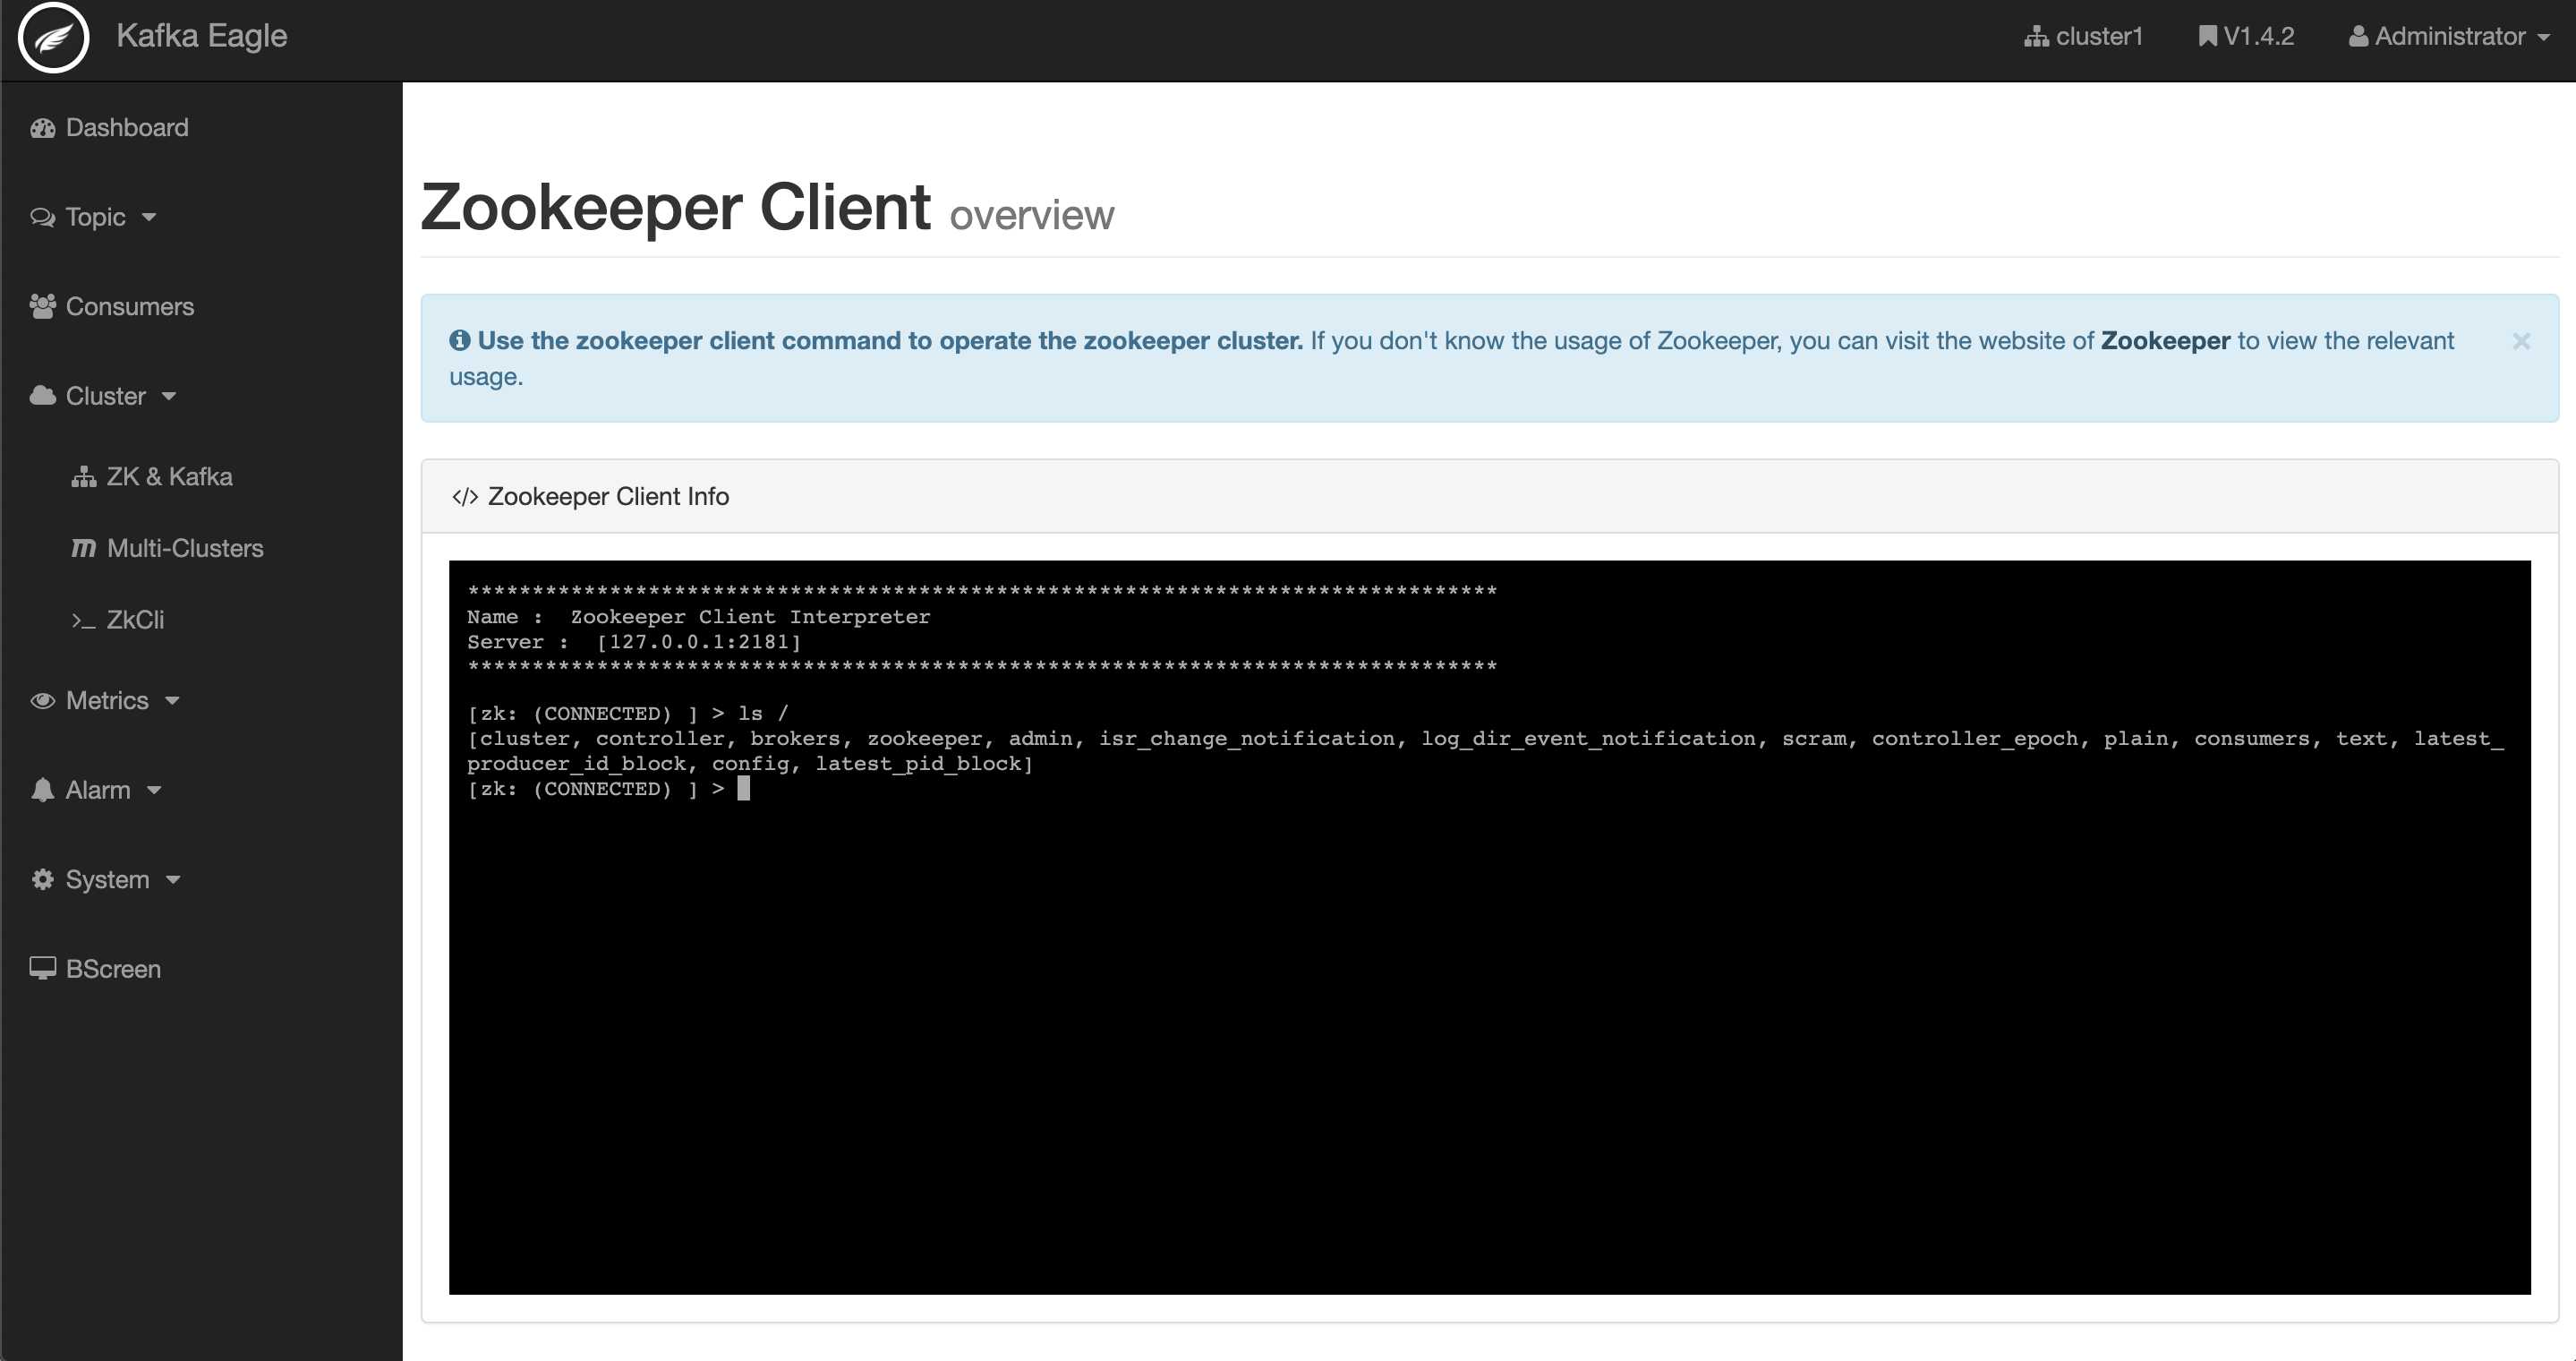The width and height of the screenshot is (2576, 1361).
Task: Click the Cluster cloud icon
Action: click(x=42, y=396)
